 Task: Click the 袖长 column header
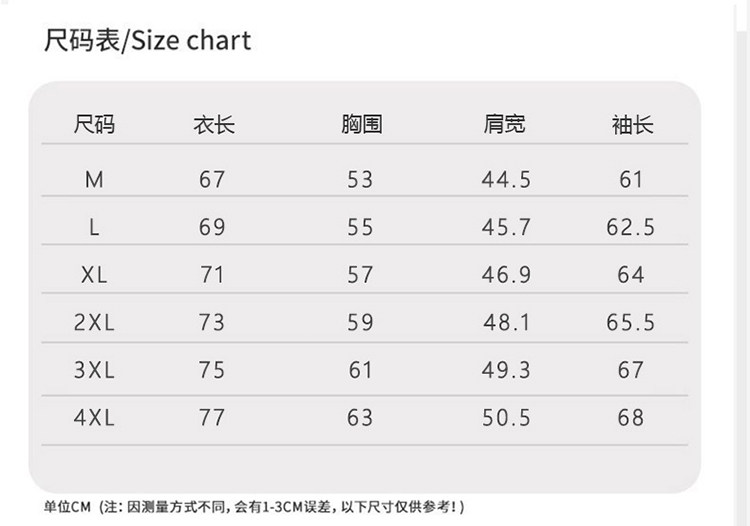click(632, 125)
